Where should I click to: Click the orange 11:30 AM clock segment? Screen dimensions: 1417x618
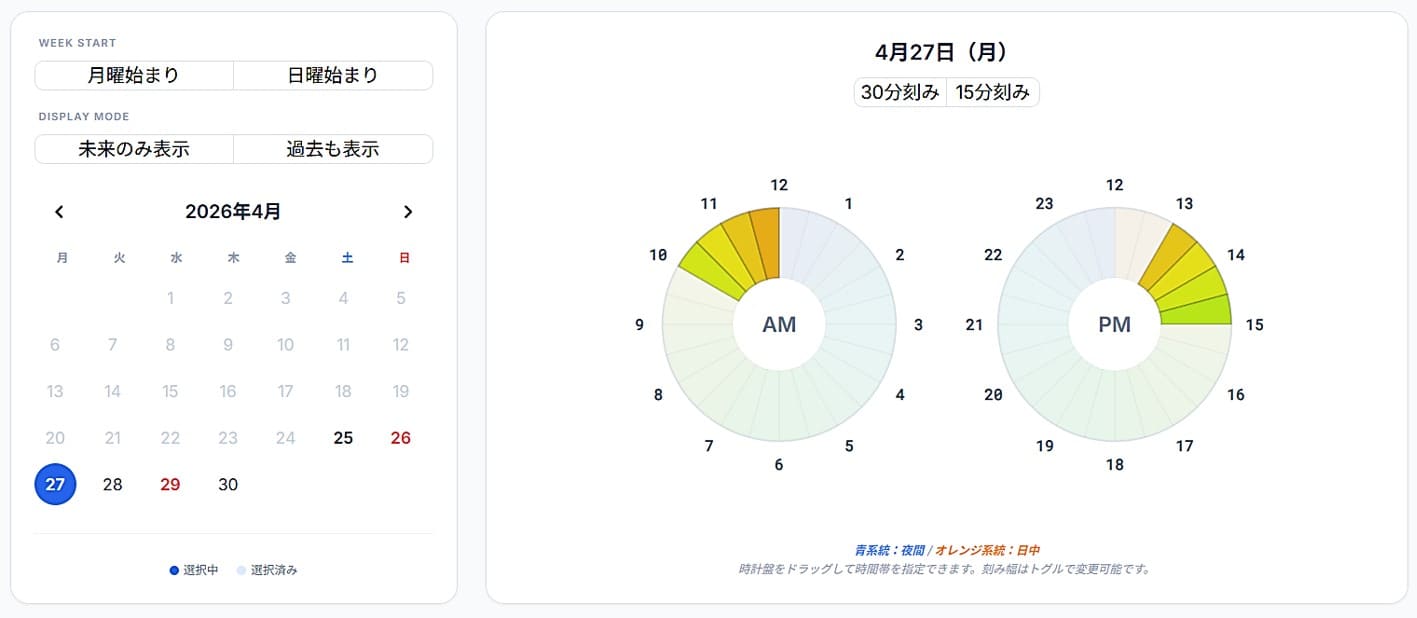click(x=766, y=240)
